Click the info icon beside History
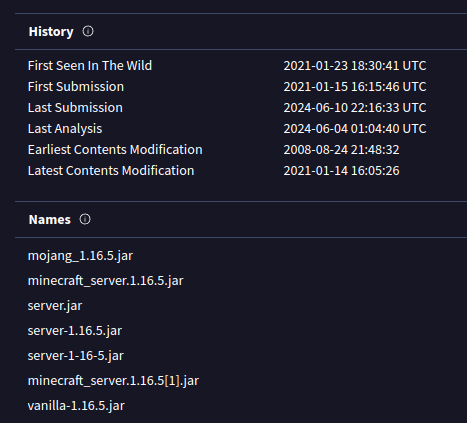Image resolution: width=467 pixels, height=423 pixels. (x=88, y=31)
